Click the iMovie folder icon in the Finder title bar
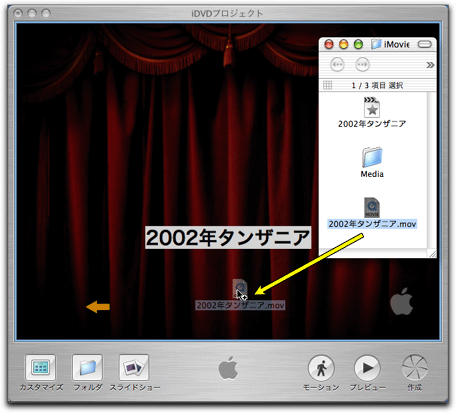This screenshot has width=456, height=413. [x=376, y=44]
